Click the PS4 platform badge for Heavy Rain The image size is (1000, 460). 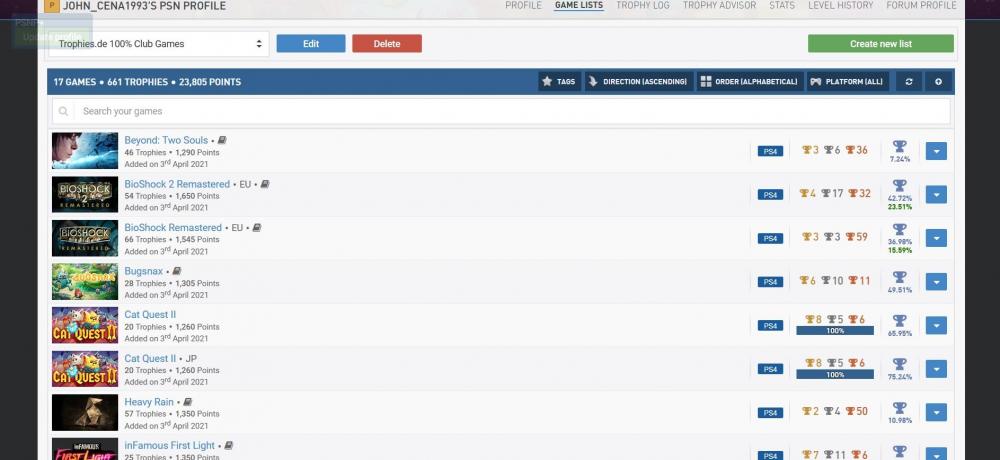[769, 412]
